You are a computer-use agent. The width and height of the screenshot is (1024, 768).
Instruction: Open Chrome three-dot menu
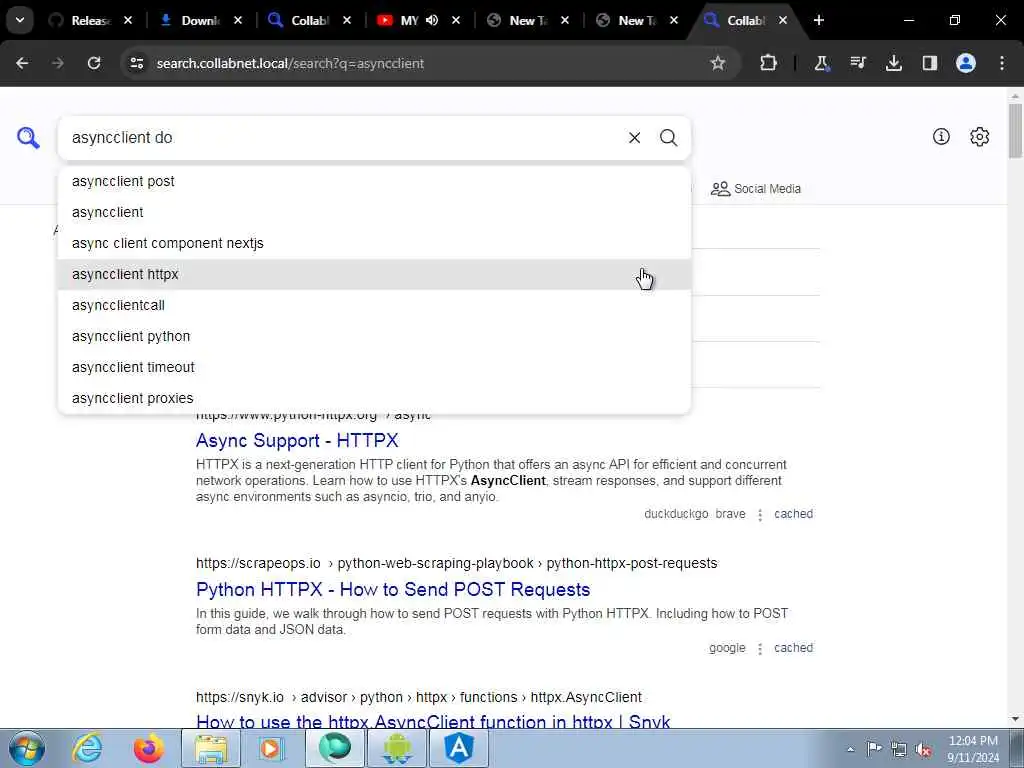(x=1001, y=63)
